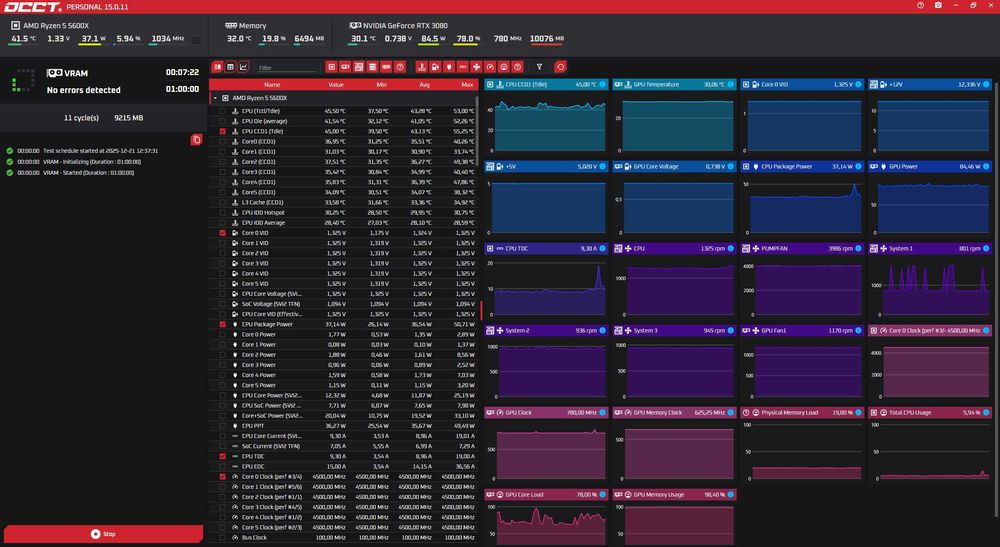Viewport: 1000px width, 547px height.
Task: Select the CPU EDC row
Action: (x=343, y=467)
